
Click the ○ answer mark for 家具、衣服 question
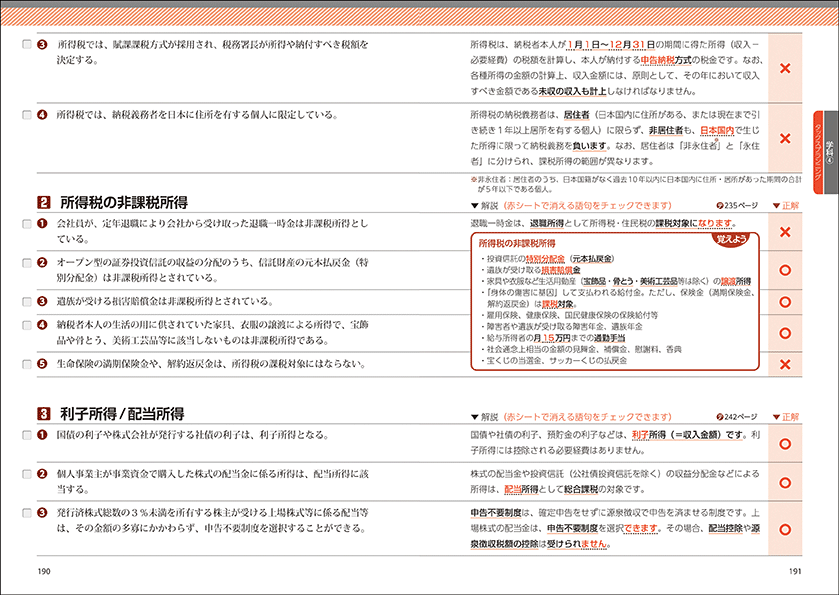point(785,333)
